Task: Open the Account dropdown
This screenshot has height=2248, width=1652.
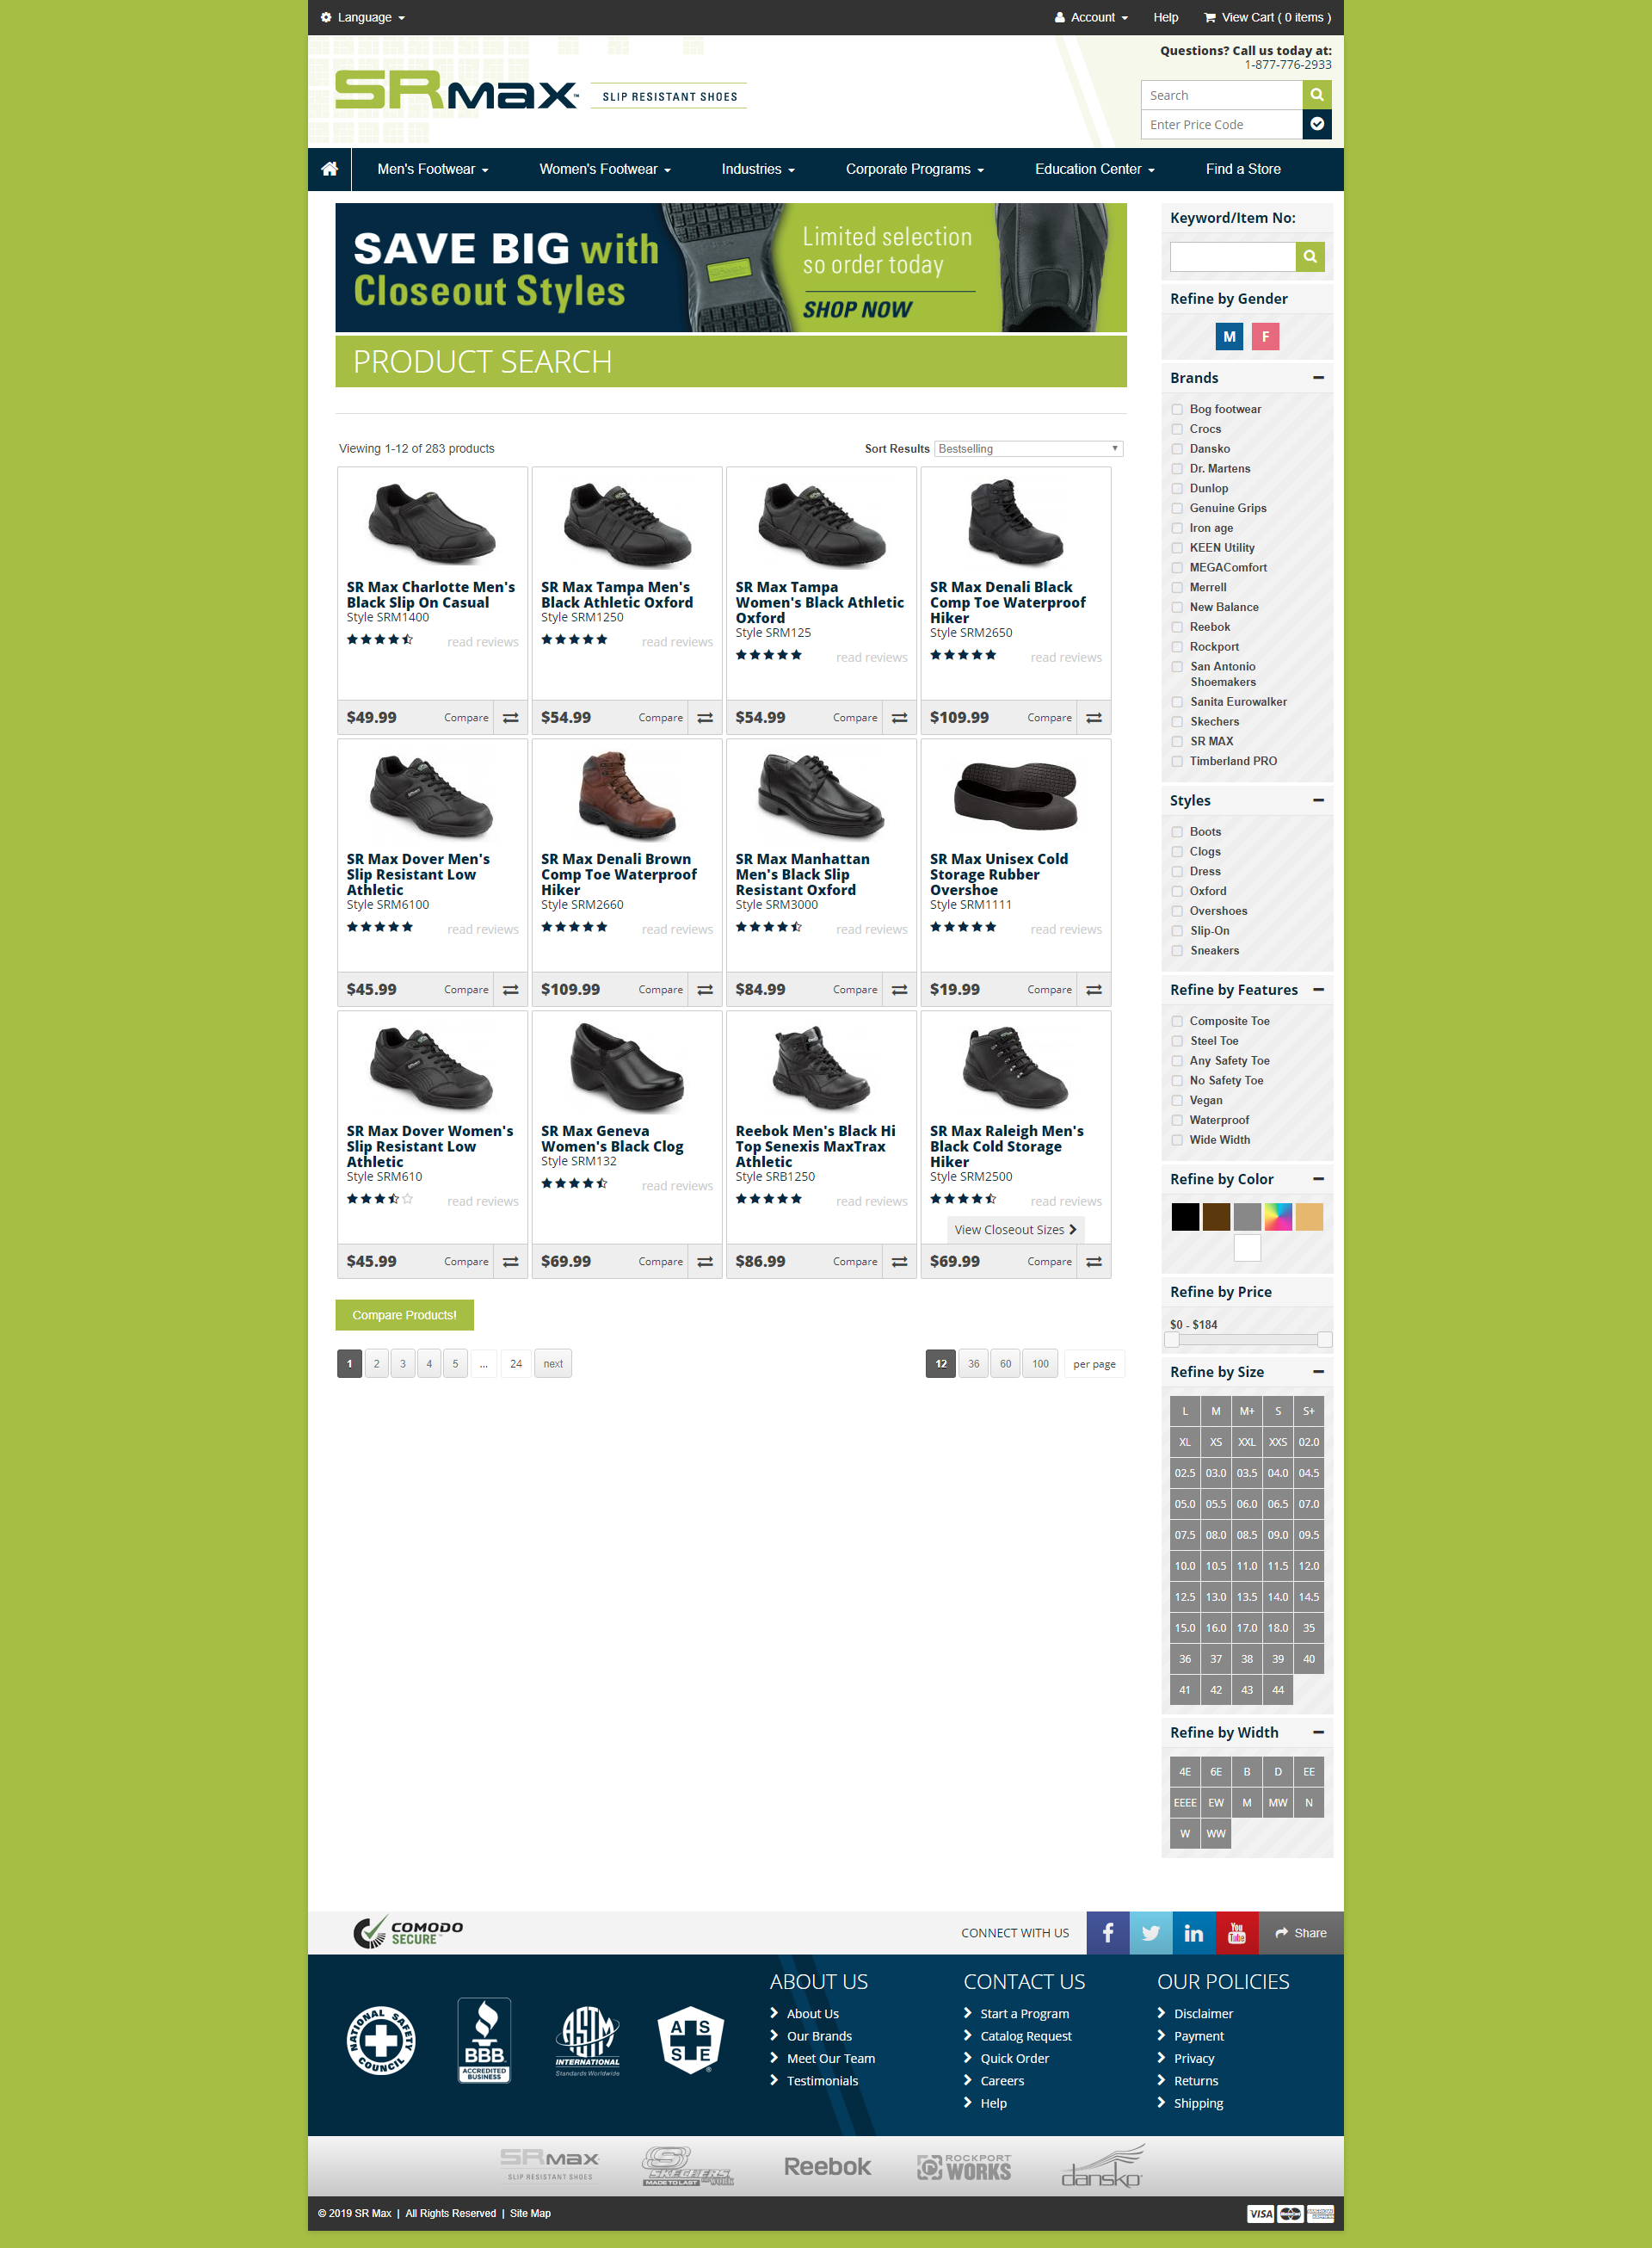Action: [1091, 17]
